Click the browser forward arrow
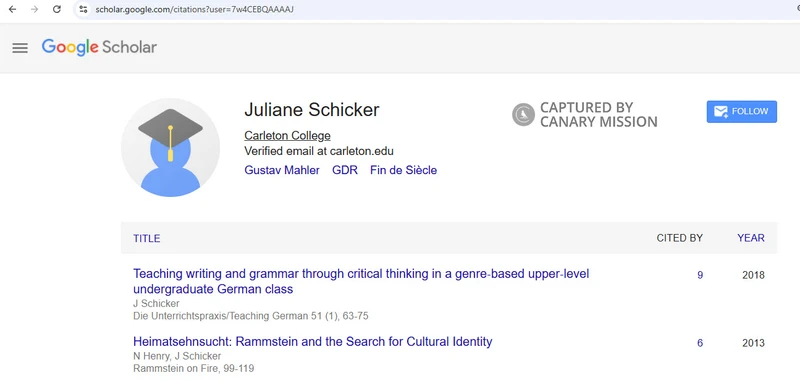 pos(34,9)
